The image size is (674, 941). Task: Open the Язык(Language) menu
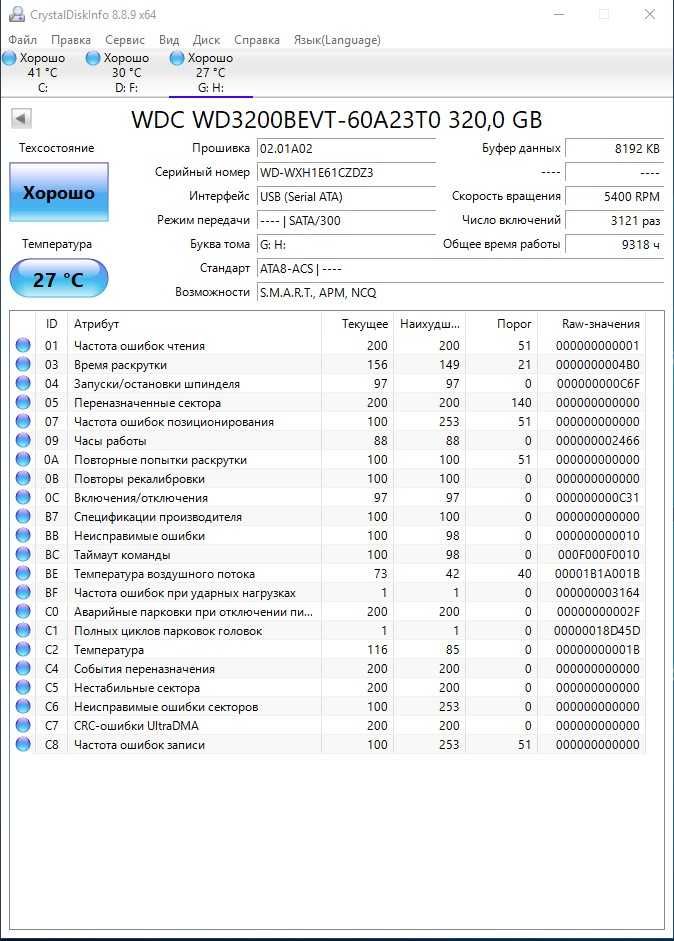point(337,40)
